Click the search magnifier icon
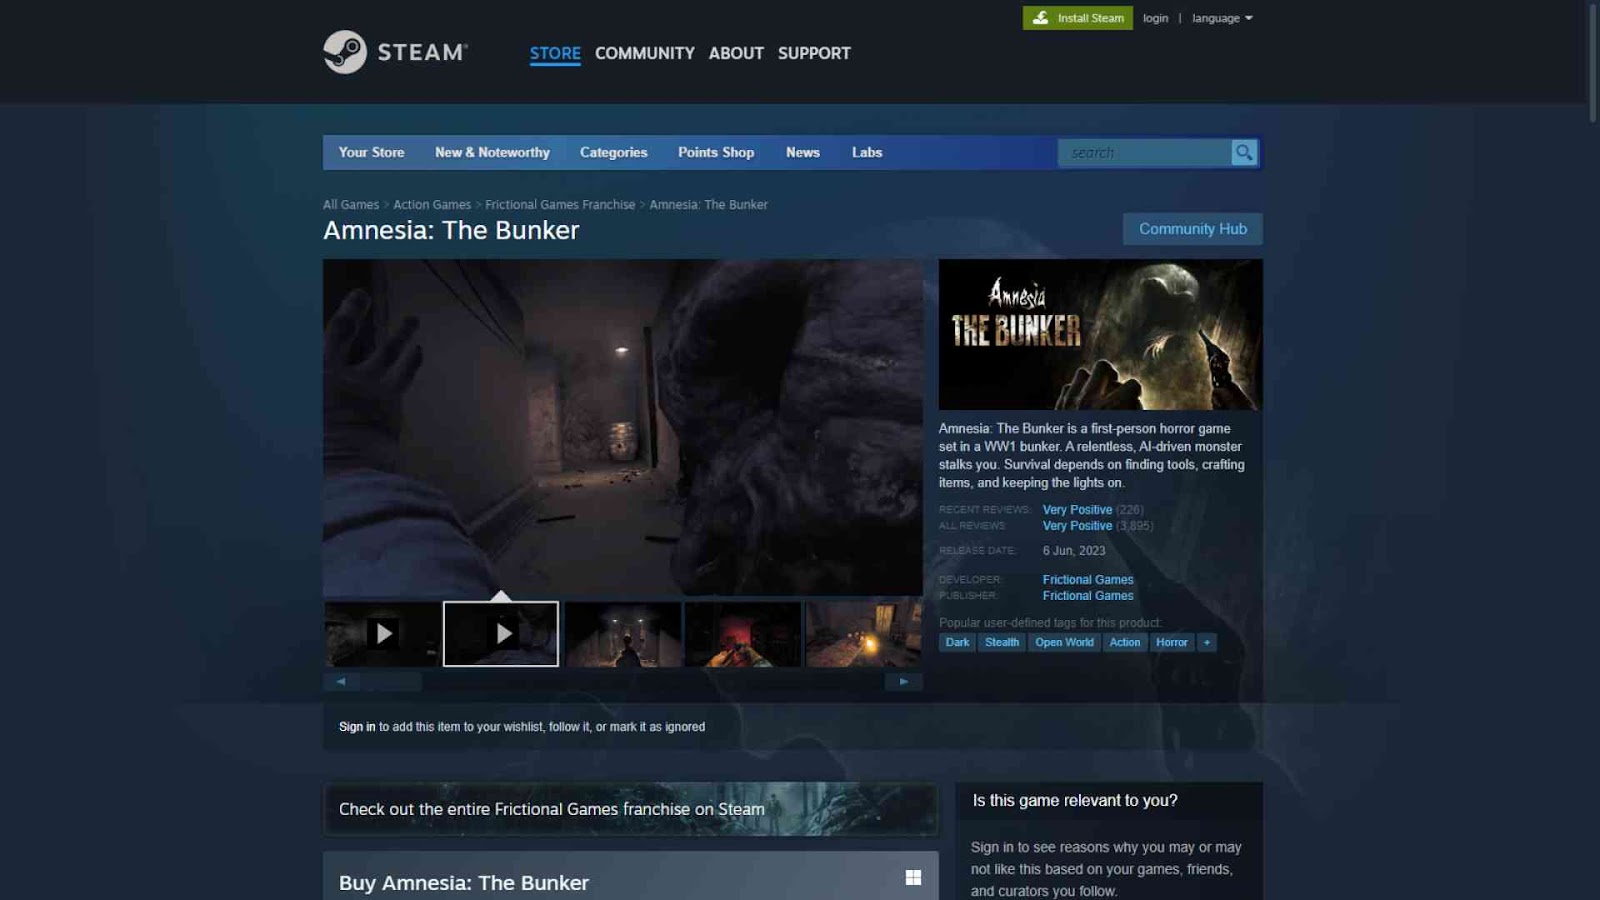The image size is (1600, 900). coord(1244,152)
